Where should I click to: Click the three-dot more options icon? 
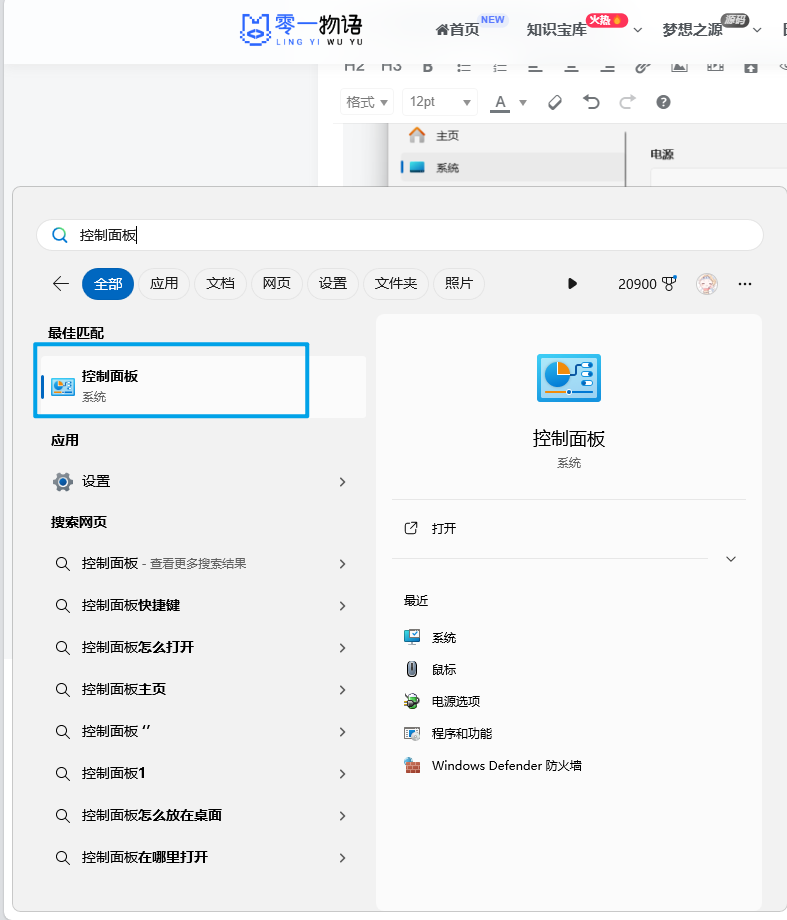click(x=744, y=284)
